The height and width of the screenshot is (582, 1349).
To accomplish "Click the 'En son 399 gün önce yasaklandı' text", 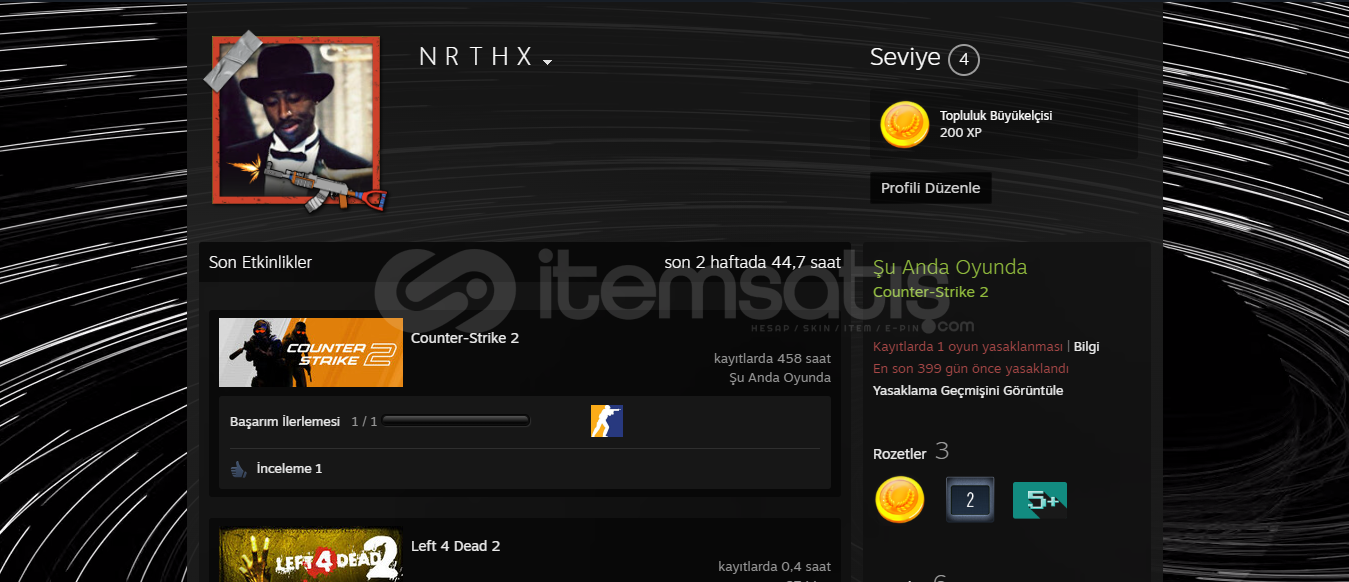I will pyautogui.click(x=971, y=369).
